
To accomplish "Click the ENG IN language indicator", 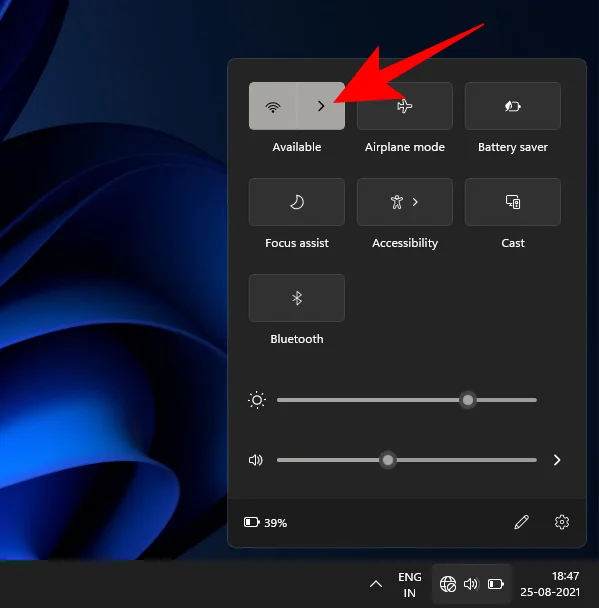I will coord(409,585).
